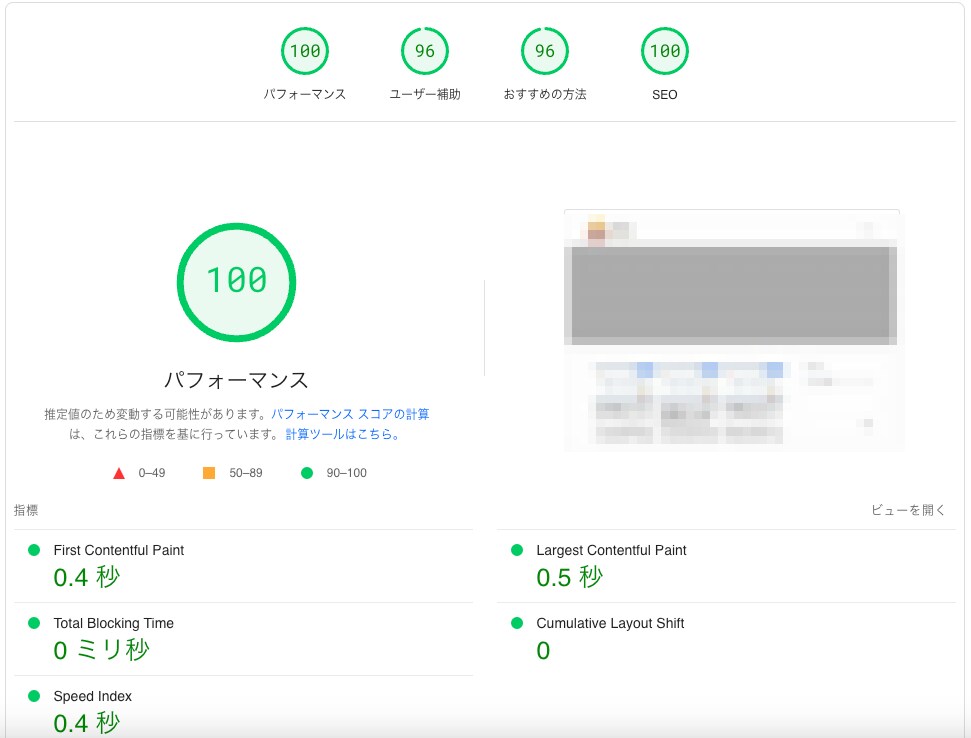Click the large 100 performance circle
Viewport: 971px width, 738px height.
237,282
